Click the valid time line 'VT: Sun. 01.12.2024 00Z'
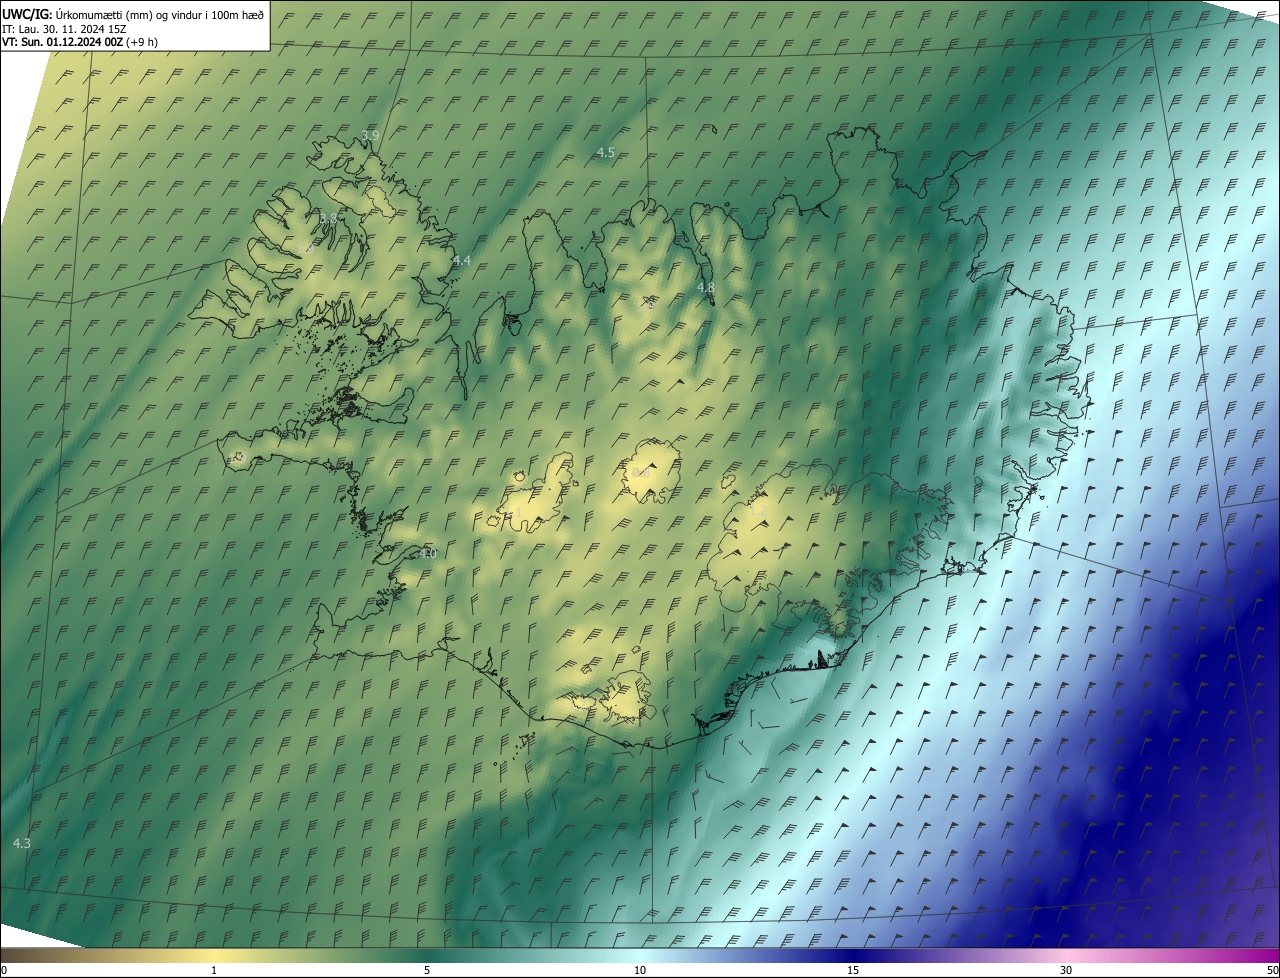The width and height of the screenshot is (1280, 978). (80, 42)
